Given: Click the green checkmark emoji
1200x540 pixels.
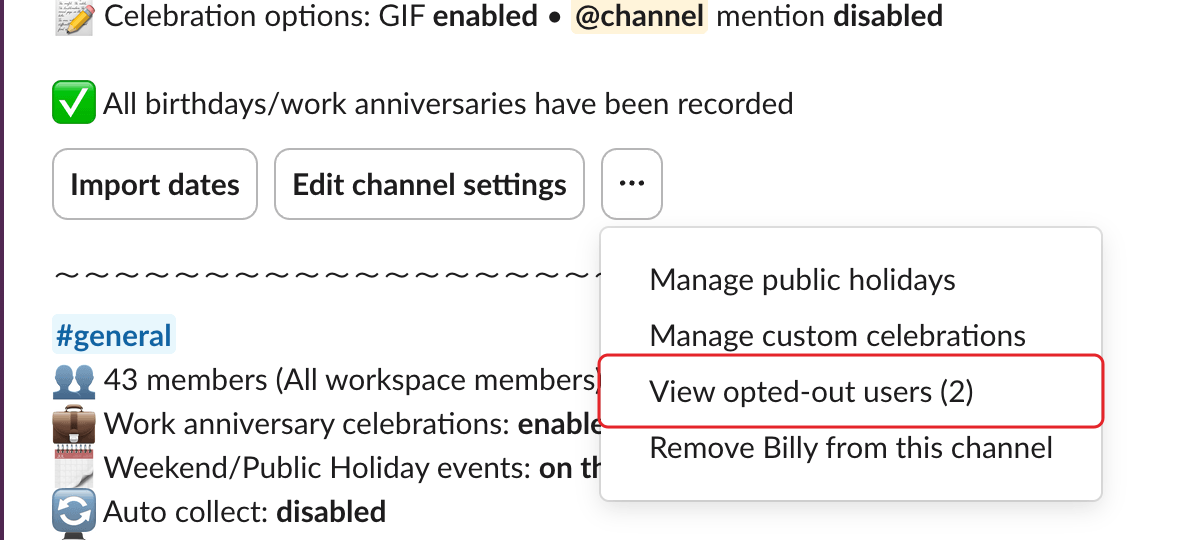Looking at the screenshot, I should (x=74, y=103).
